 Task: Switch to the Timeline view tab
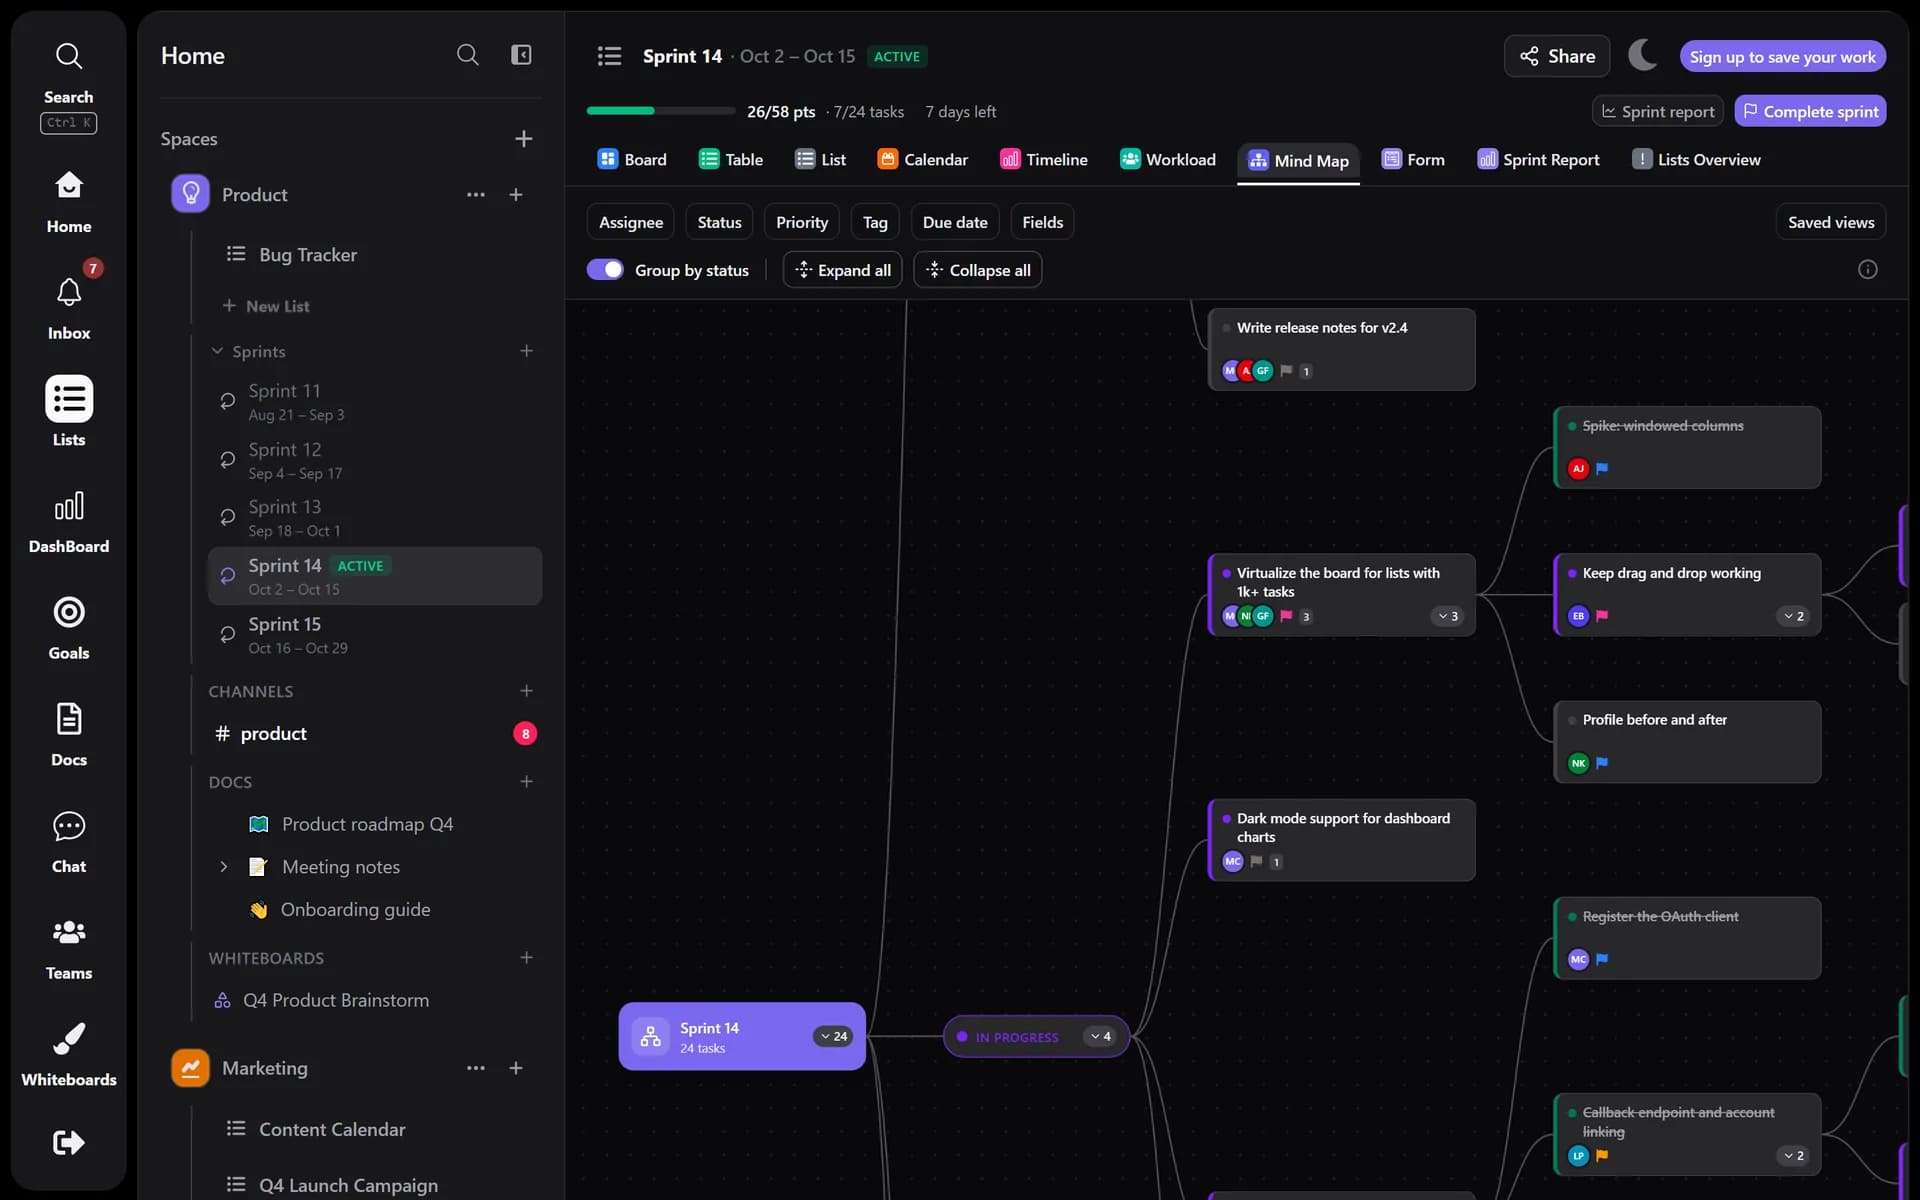click(x=1044, y=160)
